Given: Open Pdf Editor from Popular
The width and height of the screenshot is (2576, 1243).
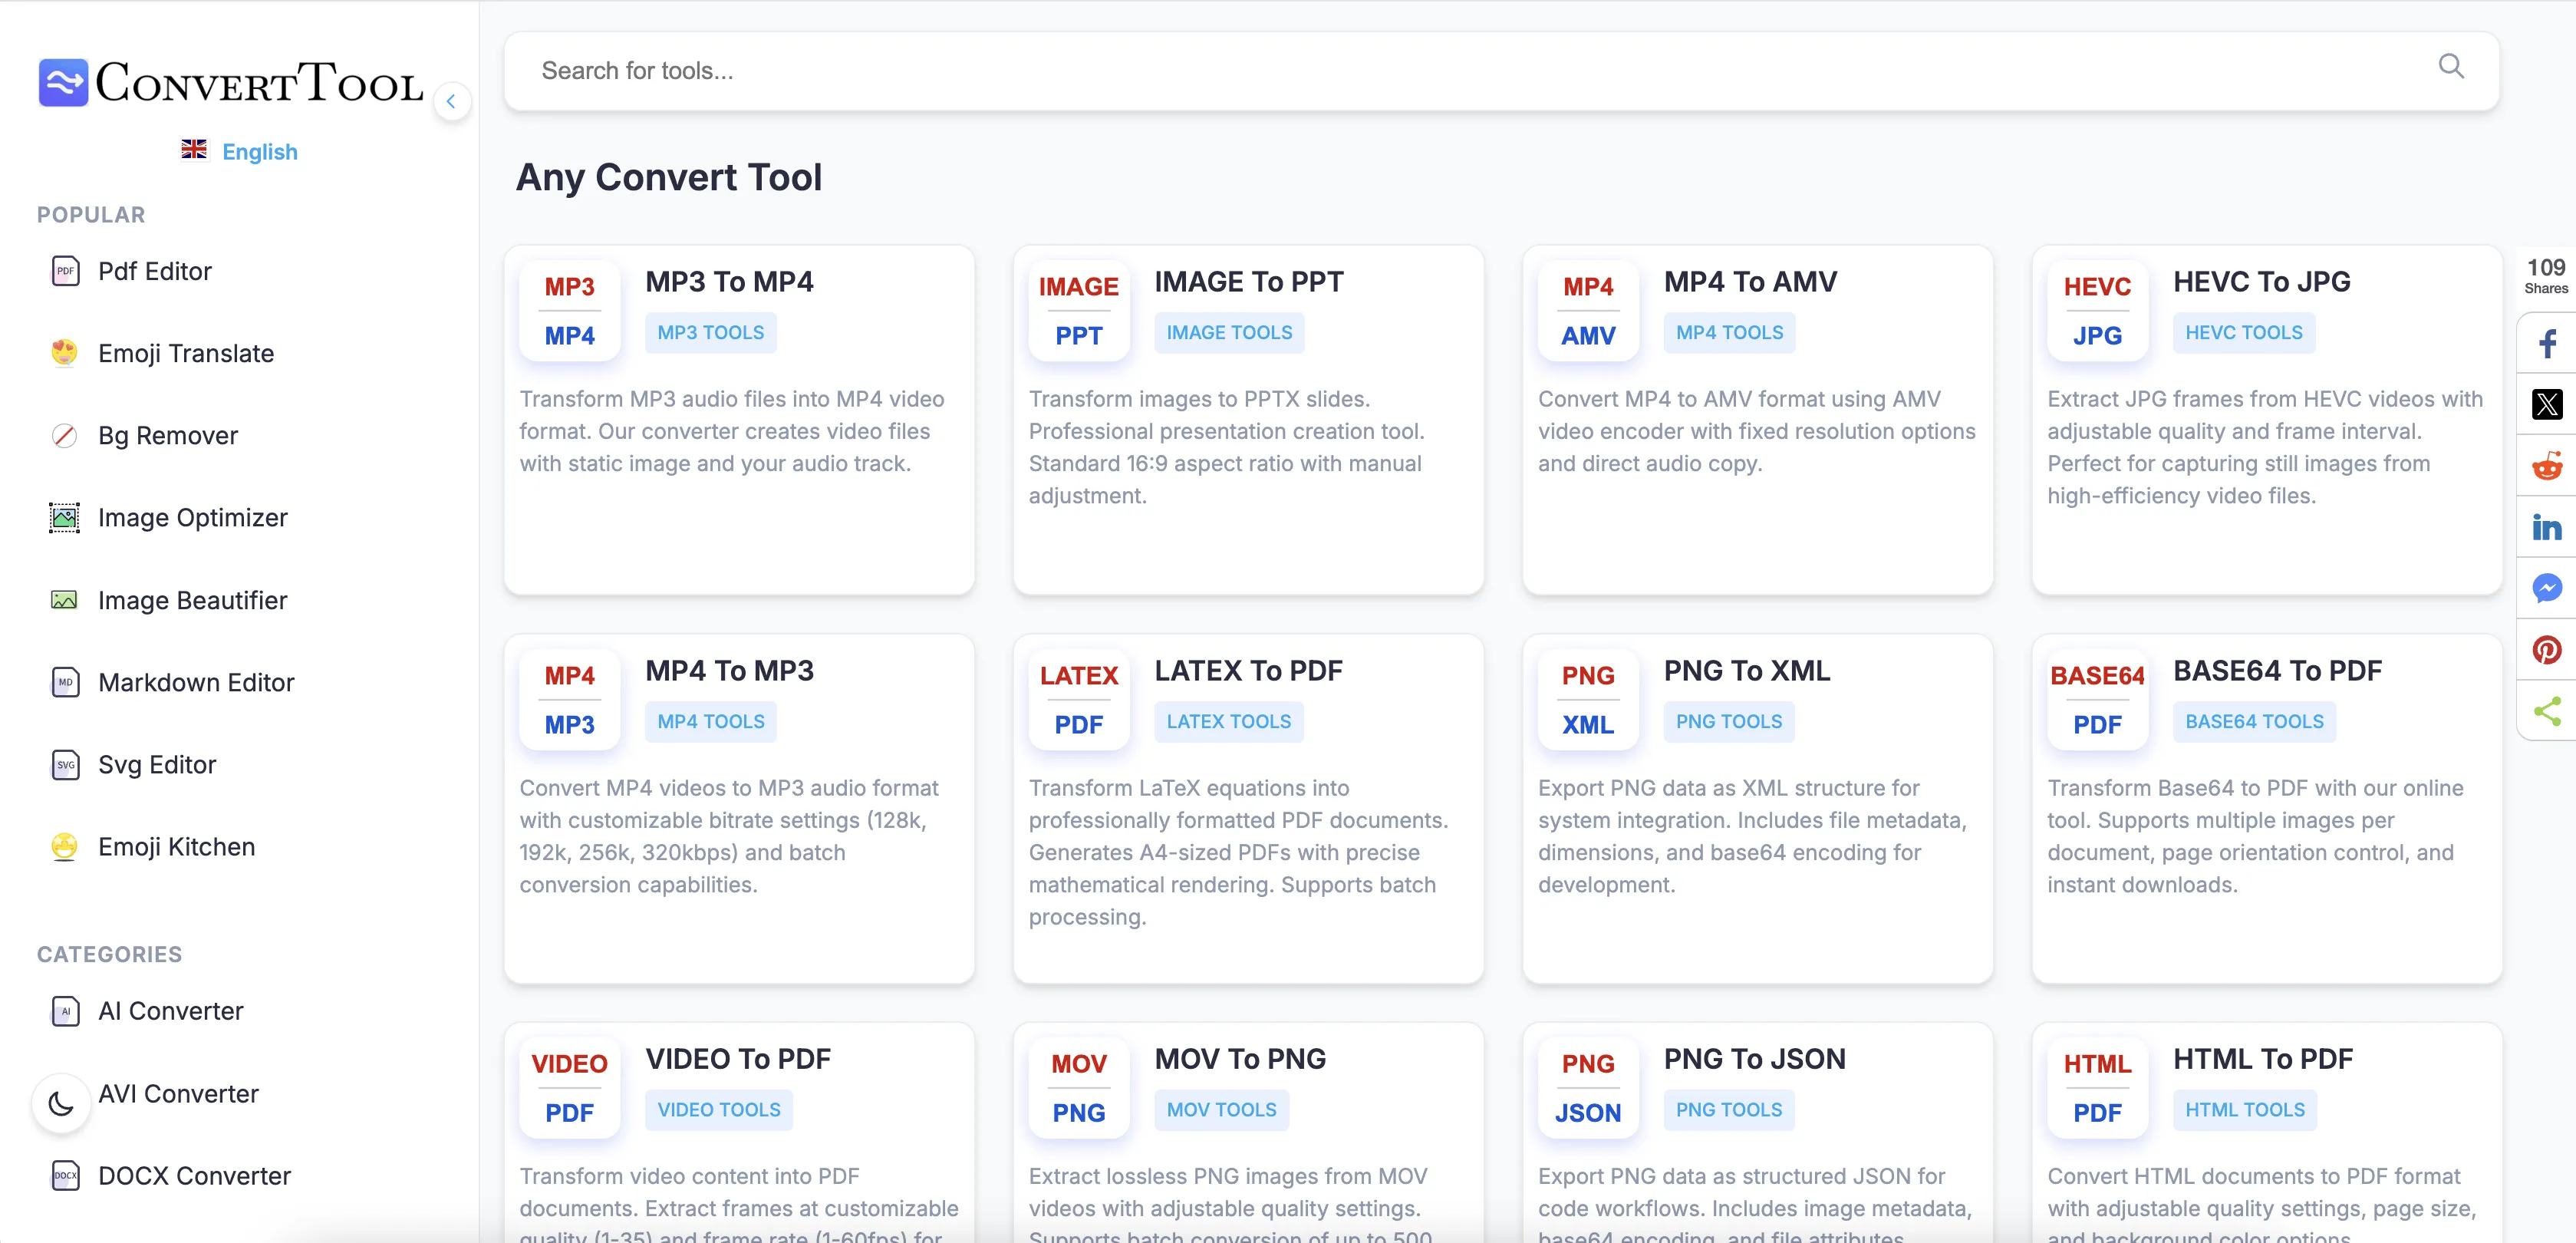Looking at the screenshot, I should pos(154,271).
